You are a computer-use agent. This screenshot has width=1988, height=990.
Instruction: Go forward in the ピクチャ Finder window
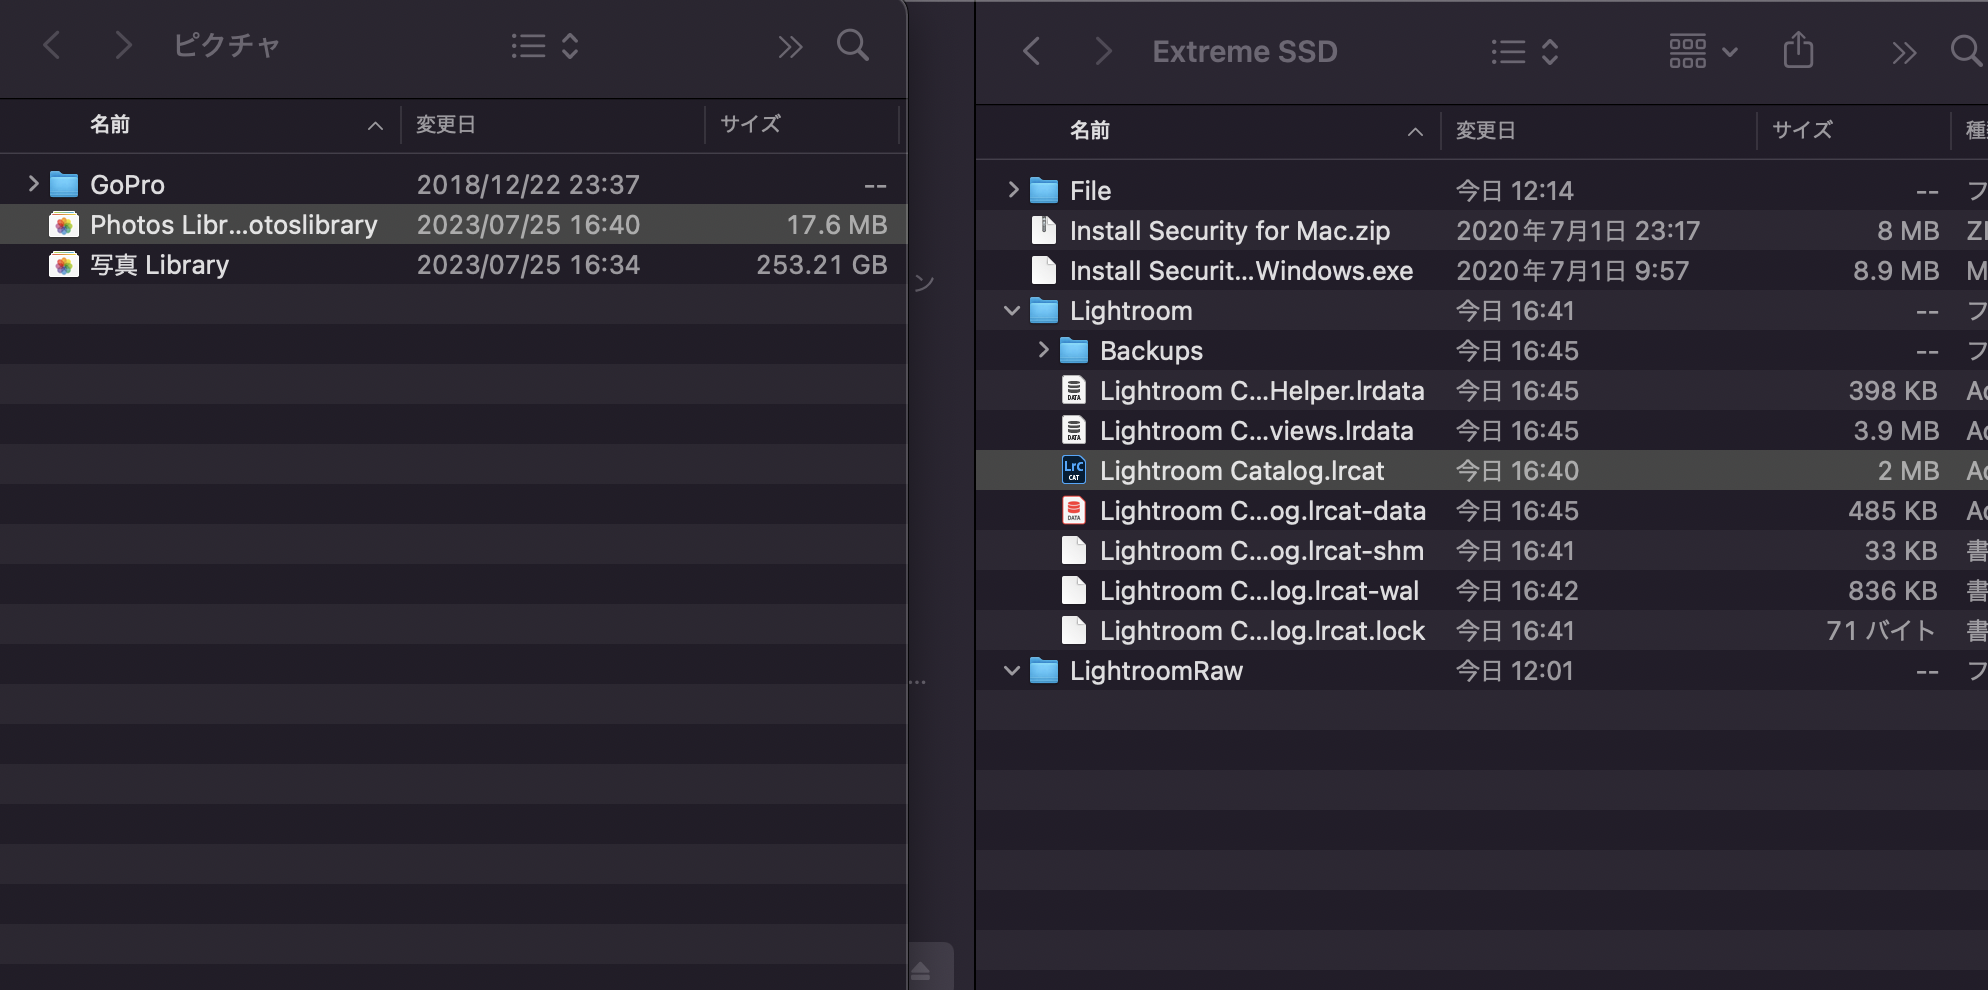pos(123,45)
